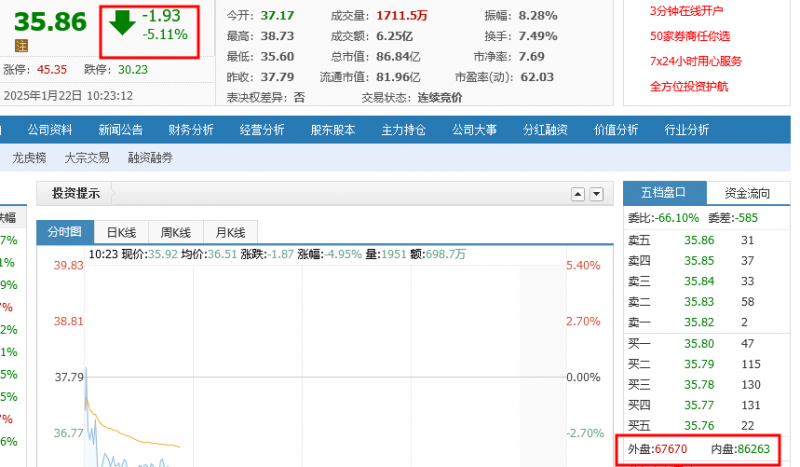800x467 pixels.
Task: Click the timestamp 2025年1月22日 10:23:12
Action: coord(68,95)
